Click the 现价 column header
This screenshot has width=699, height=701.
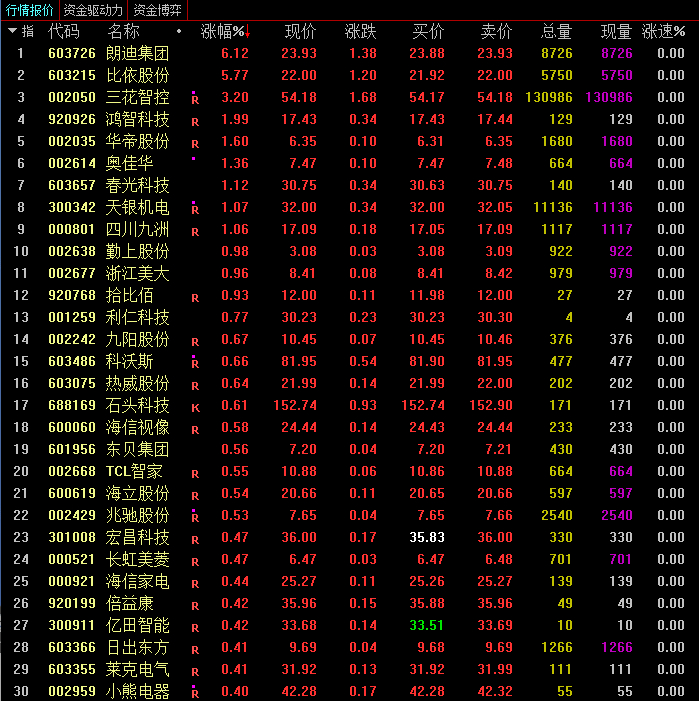pos(300,32)
